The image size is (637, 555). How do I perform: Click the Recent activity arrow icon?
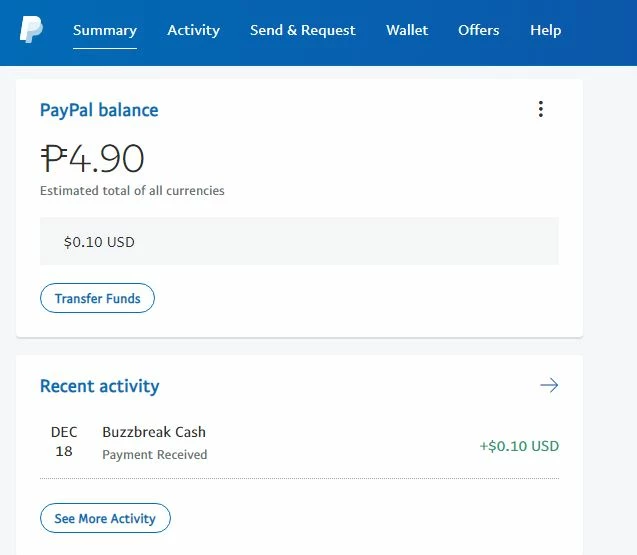coord(549,385)
